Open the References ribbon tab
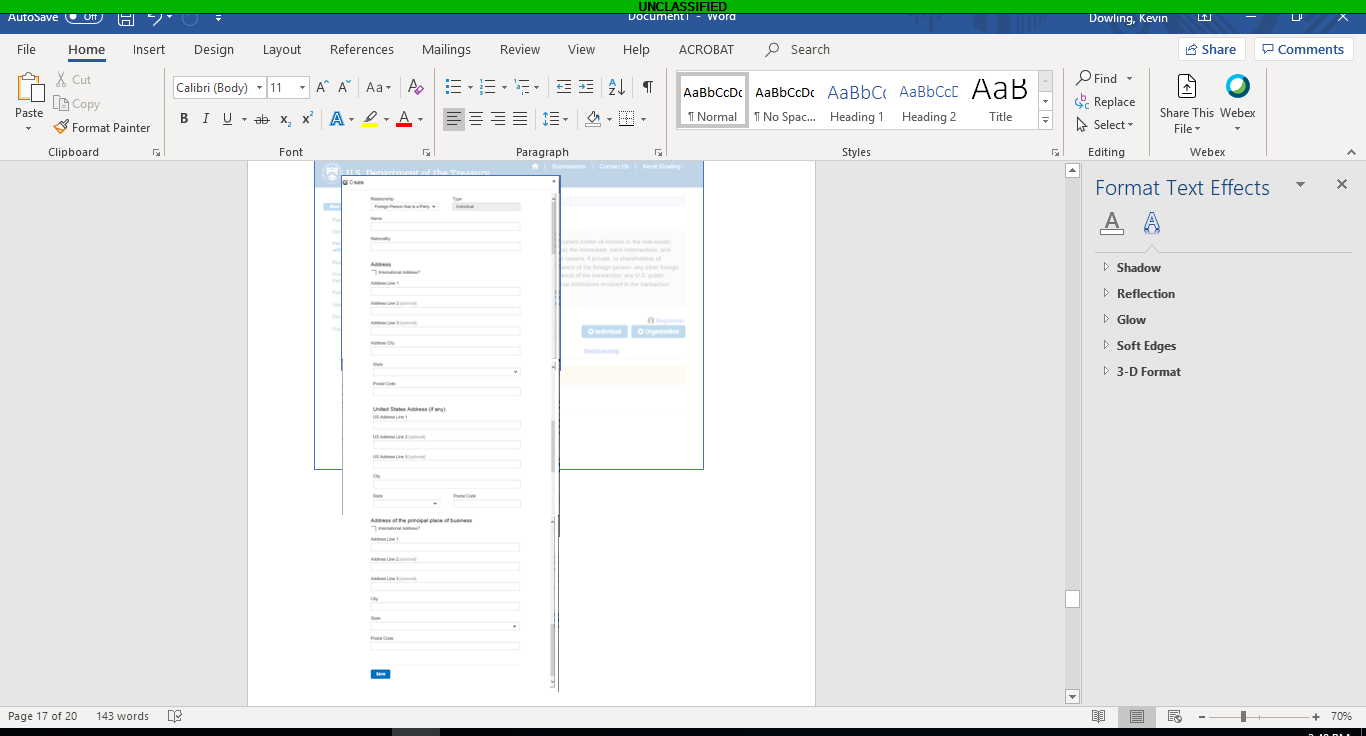Image resolution: width=1366 pixels, height=736 pixels. [x=362, y=49]
